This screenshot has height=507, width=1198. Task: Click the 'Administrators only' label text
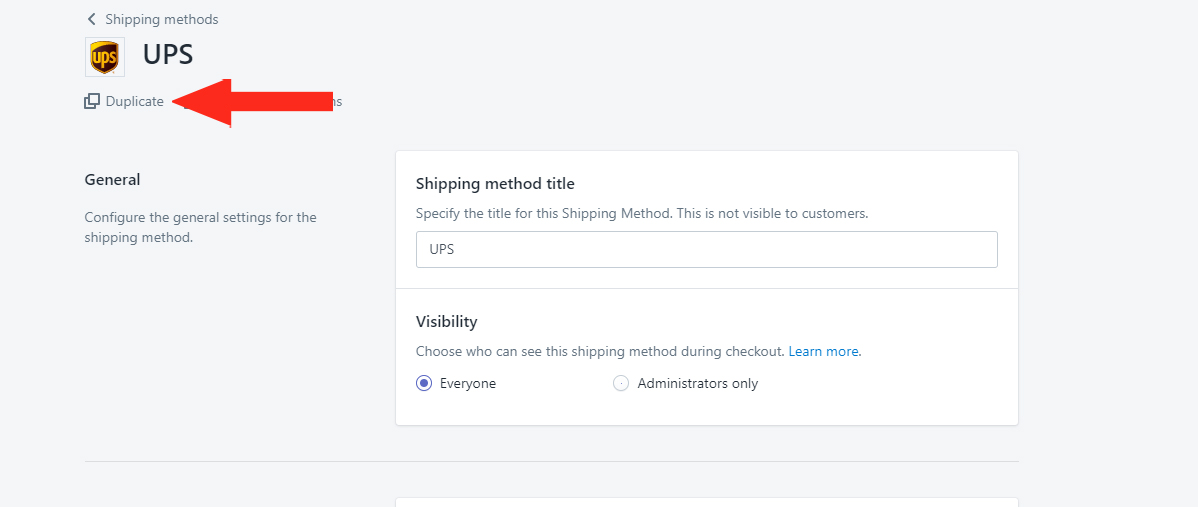(698, 383)
